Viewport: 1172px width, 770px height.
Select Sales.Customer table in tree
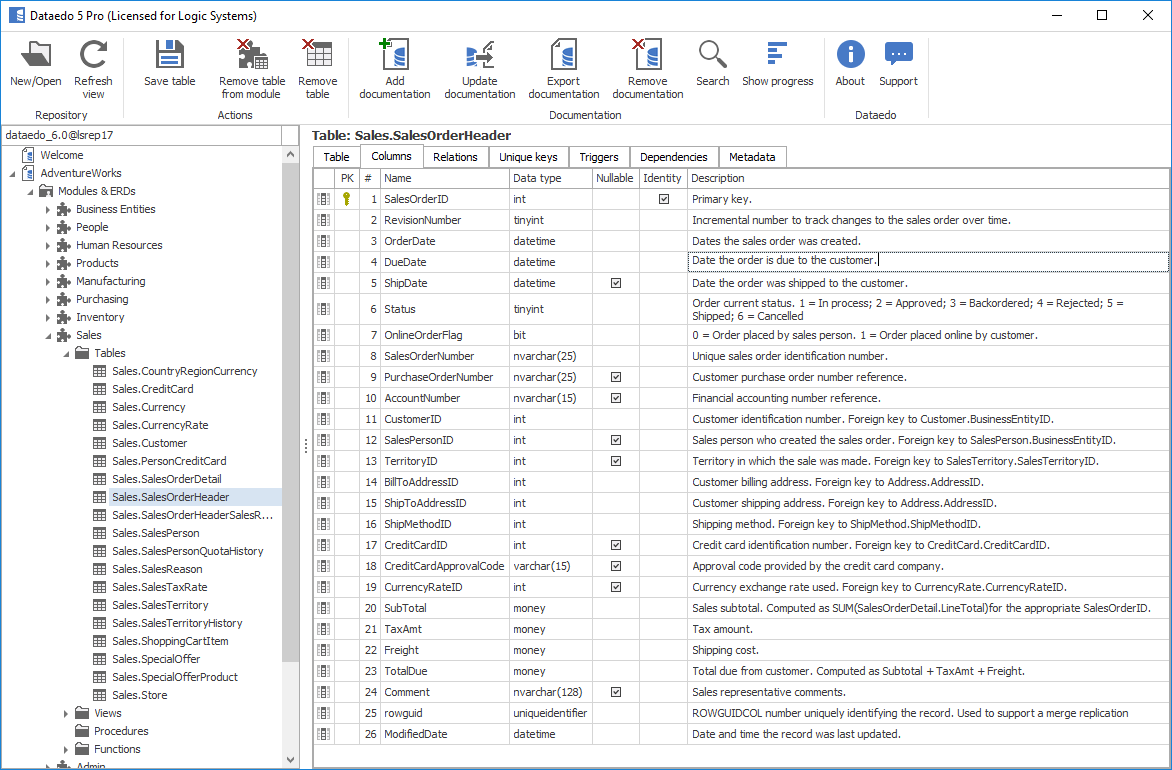149,443
